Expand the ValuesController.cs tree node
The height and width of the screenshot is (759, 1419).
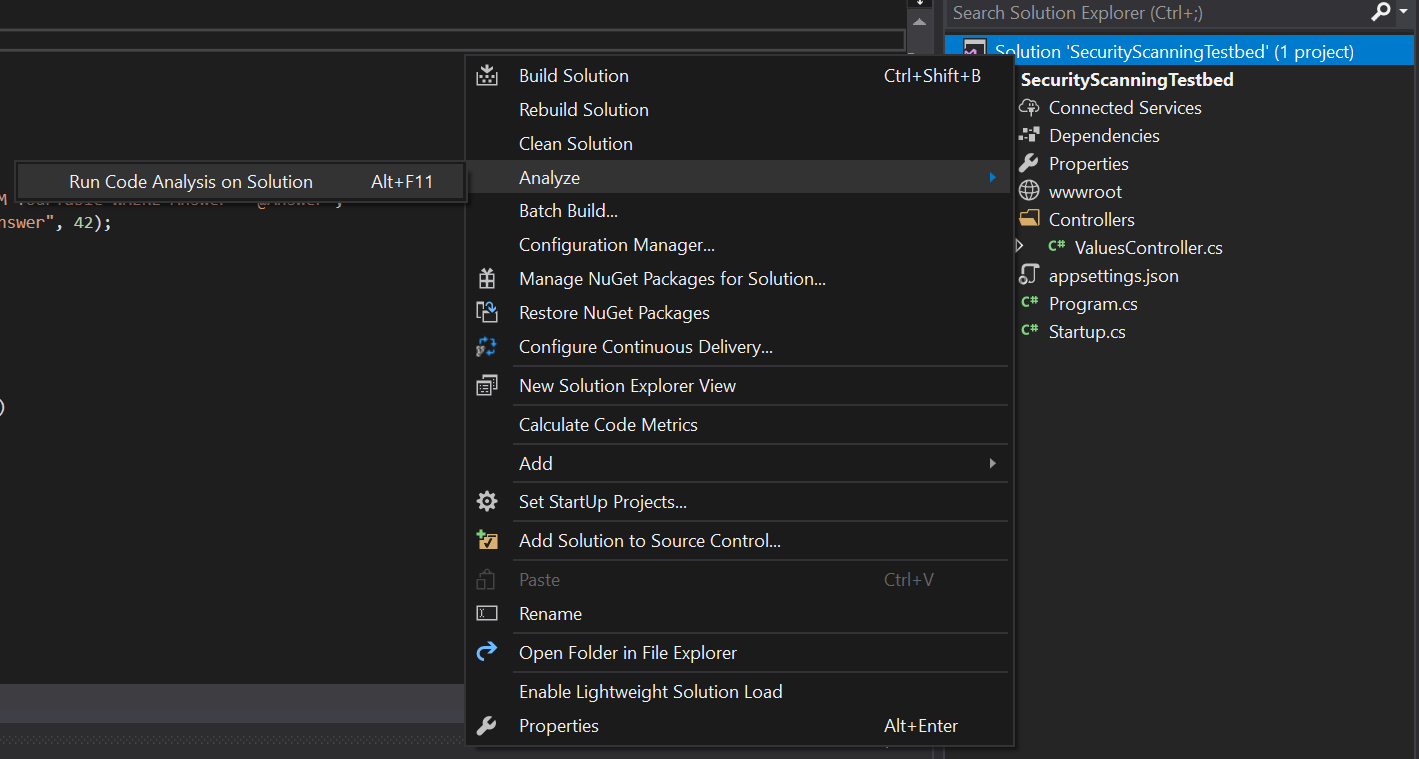pyautogui.click(x=1019, y=246)
